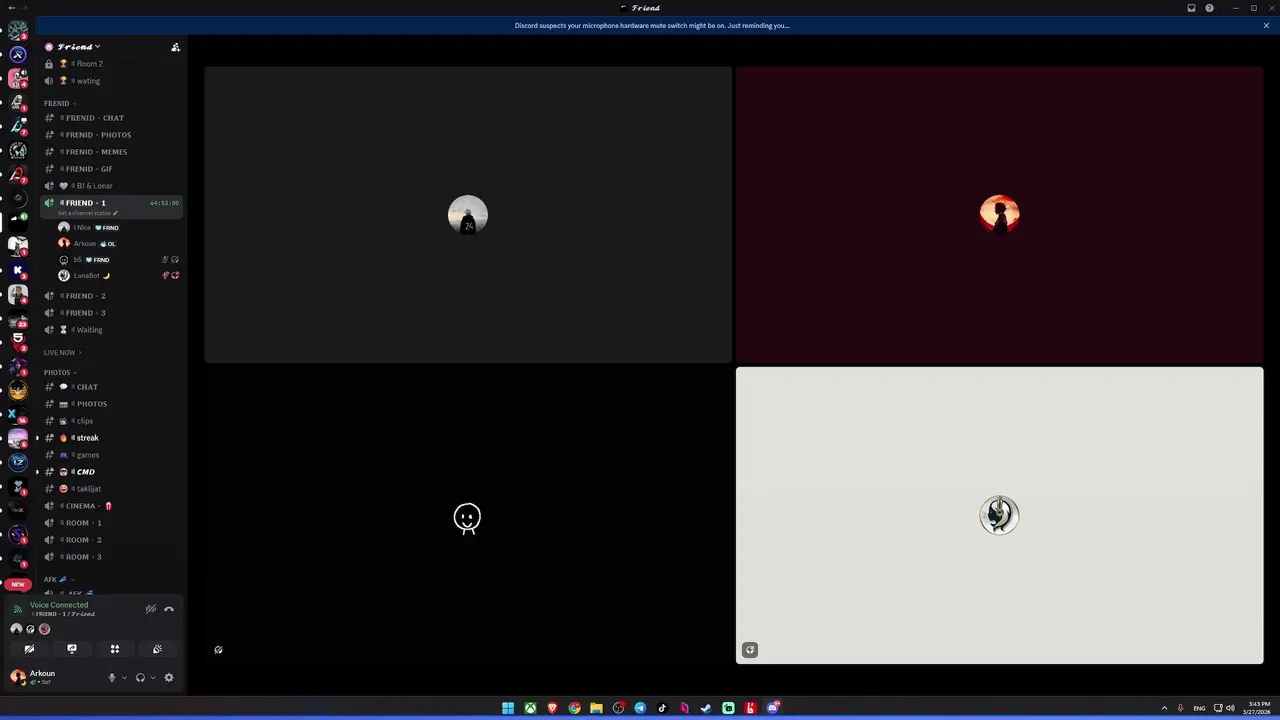
Task: Open headphone output options chevron
Action: 152,678
